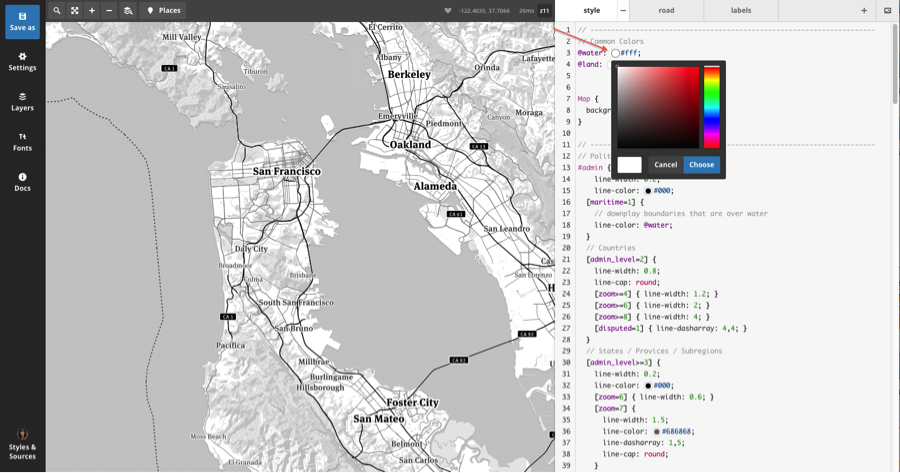Toggle fullscreen map view
The image size is (900, 473).
click(x=74, y=11)
